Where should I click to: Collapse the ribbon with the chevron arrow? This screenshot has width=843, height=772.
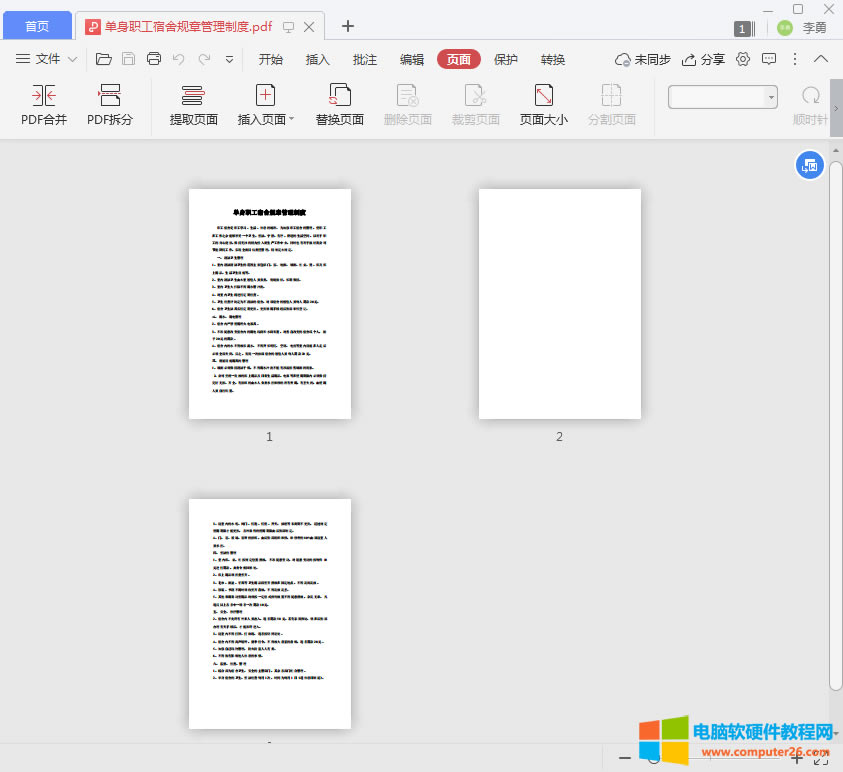(x=821, y=58)
